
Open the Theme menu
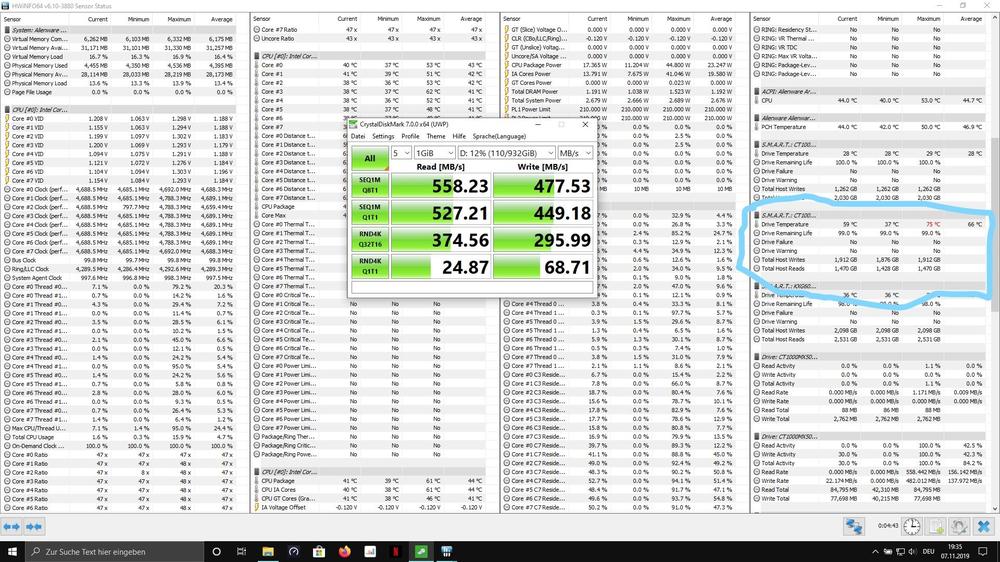[435, 136]
